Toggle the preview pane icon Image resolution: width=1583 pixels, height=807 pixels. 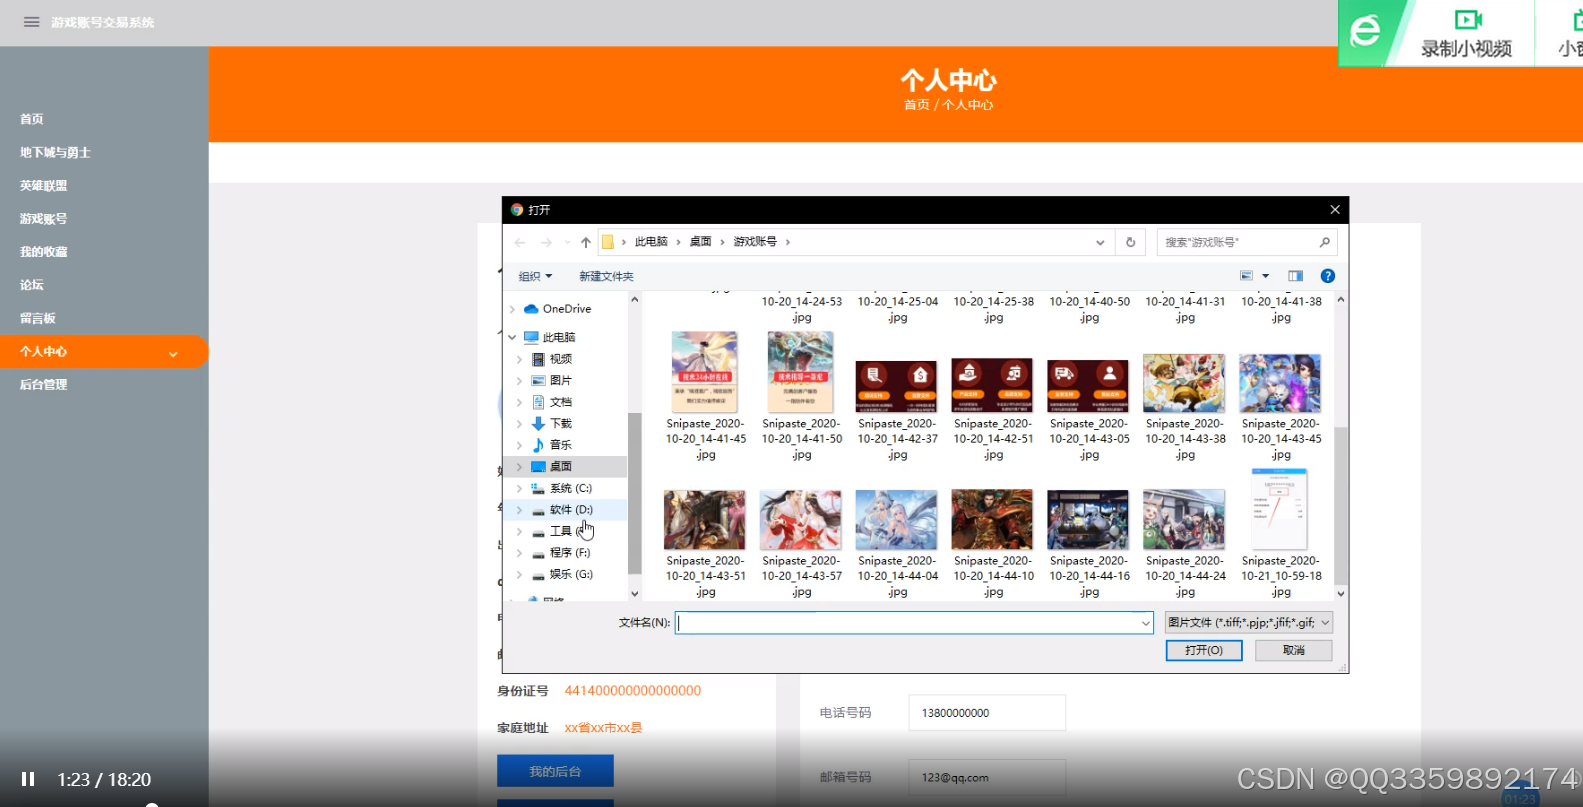(x=1296, y=276)
